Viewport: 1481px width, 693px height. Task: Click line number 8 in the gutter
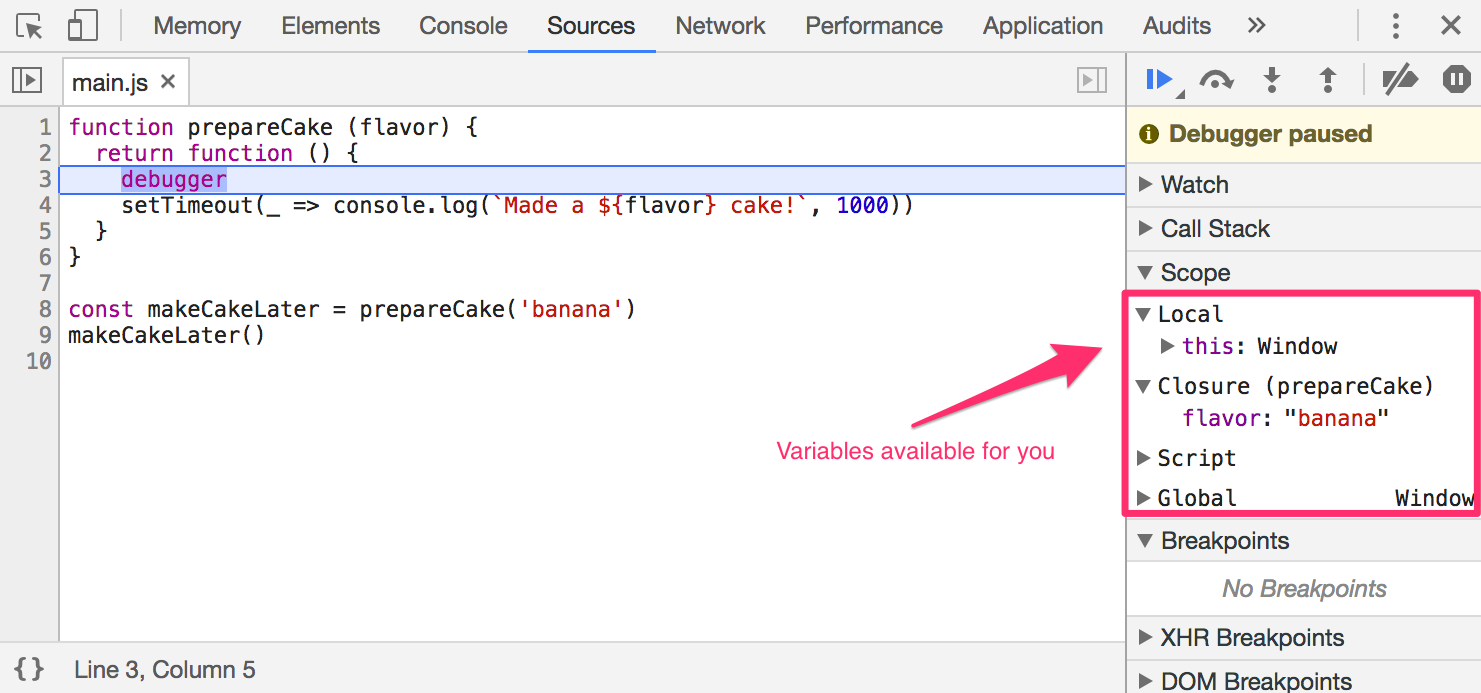43,309
